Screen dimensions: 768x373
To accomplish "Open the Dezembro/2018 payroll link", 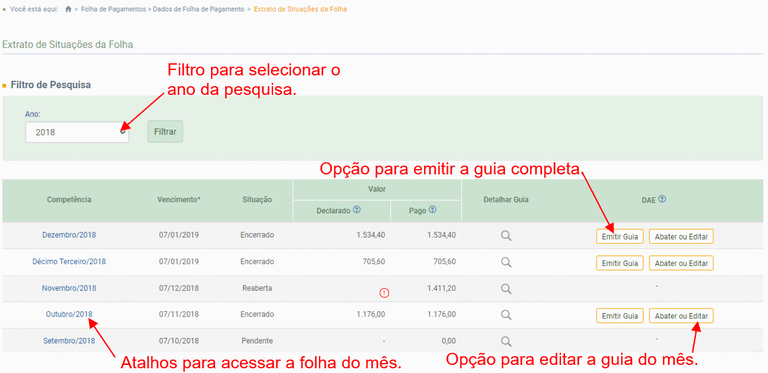I will coord(69,235).
